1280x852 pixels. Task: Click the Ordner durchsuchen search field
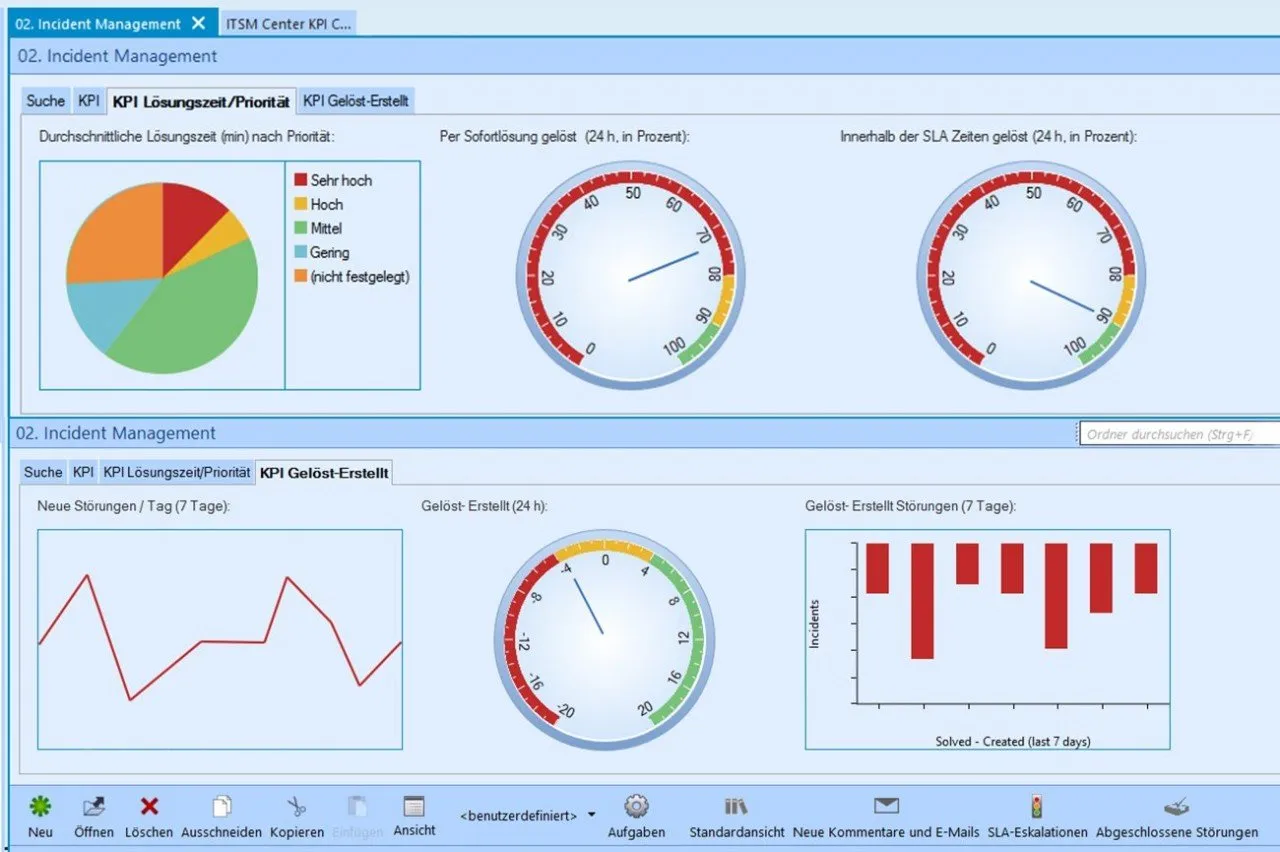click(1180, 434)
